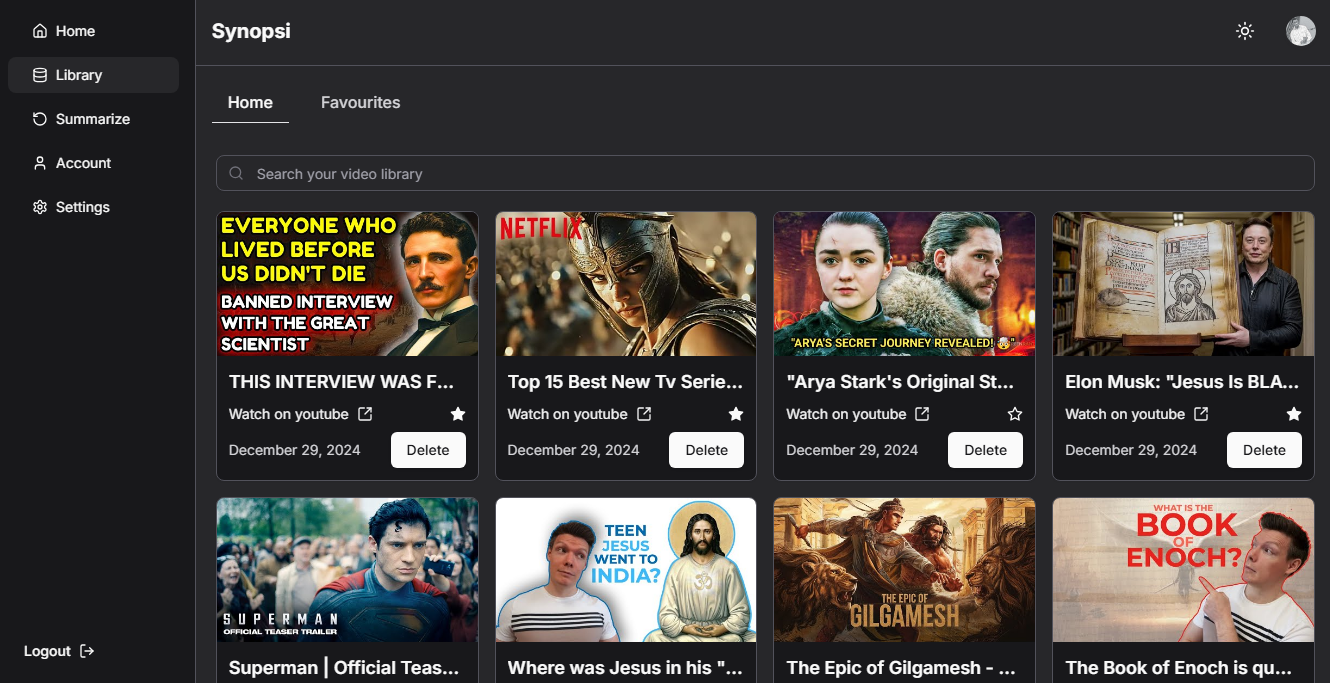Open the Account page

tap(93, 163)
